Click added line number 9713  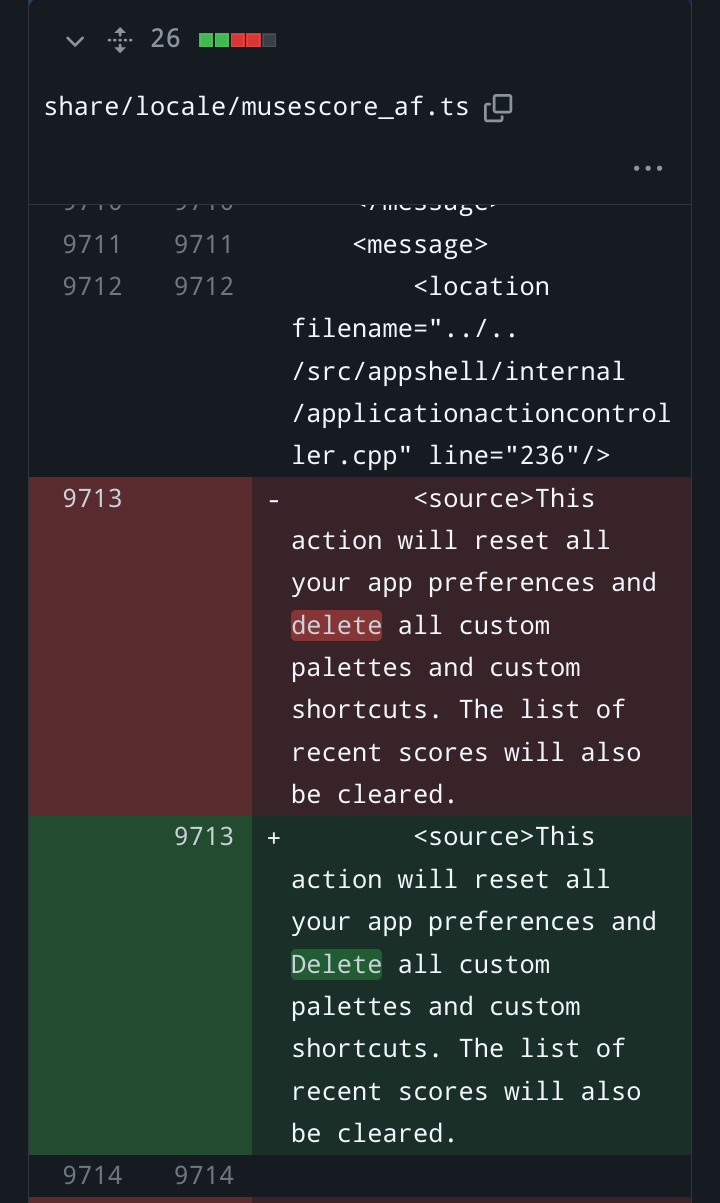click(203, 836)
